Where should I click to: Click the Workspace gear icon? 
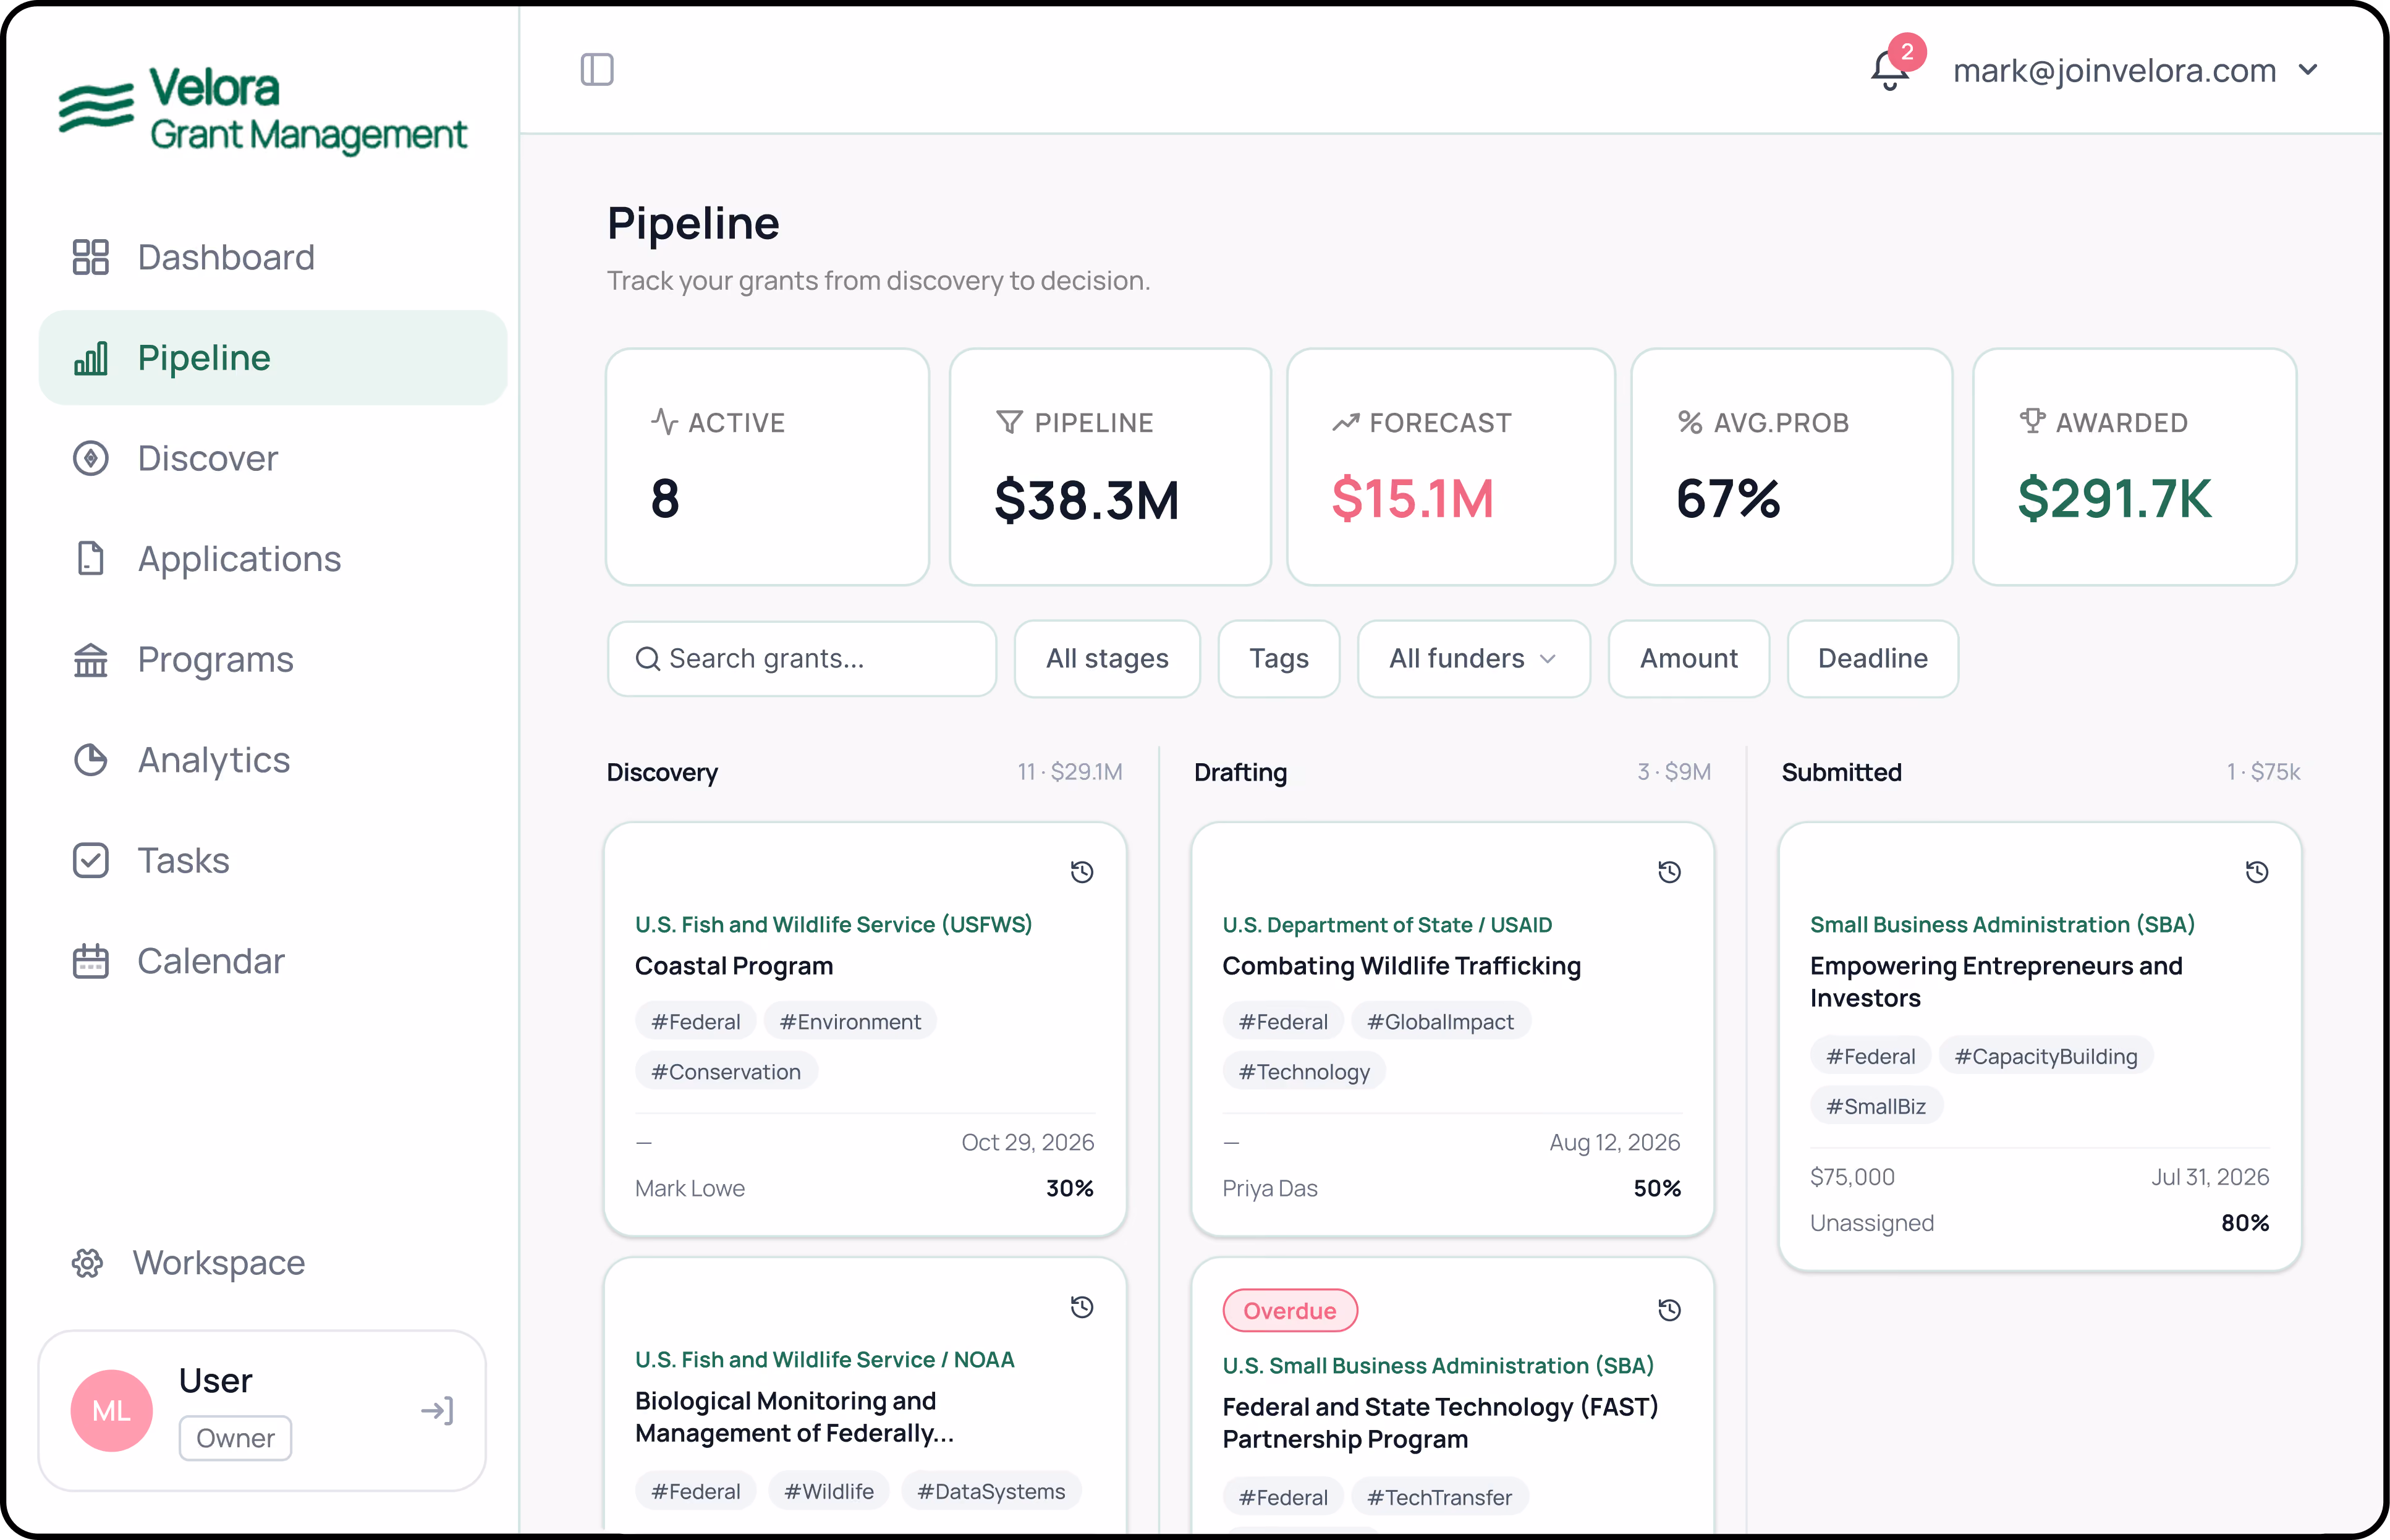(x=87, y=1263)
